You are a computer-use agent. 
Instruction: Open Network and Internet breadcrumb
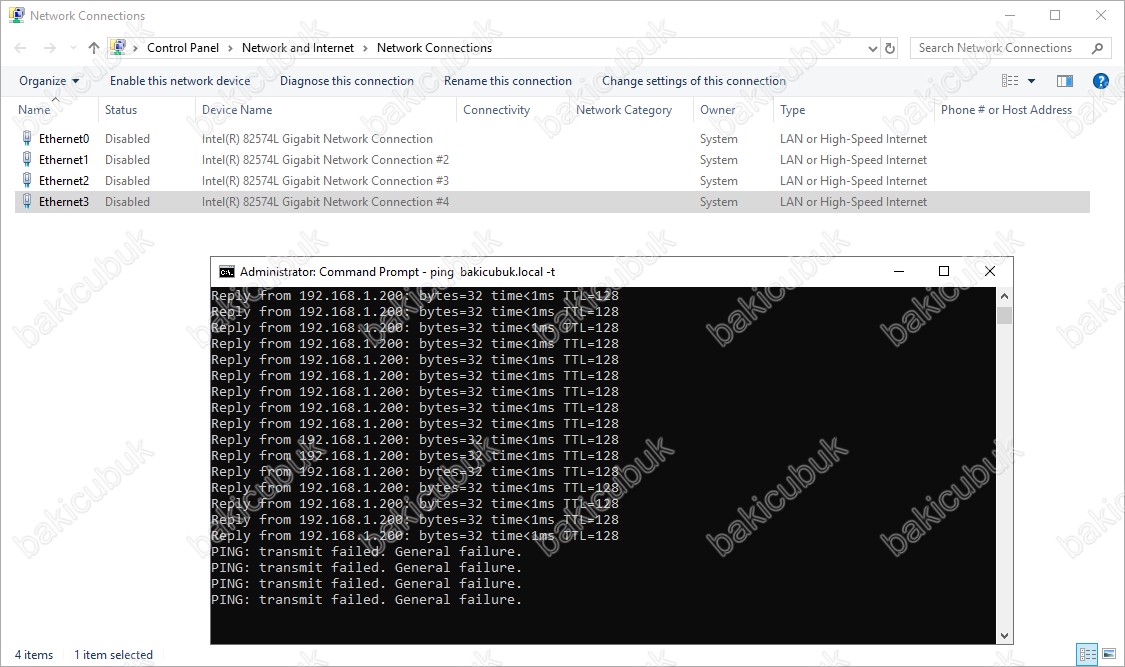(x=298, y=48)
